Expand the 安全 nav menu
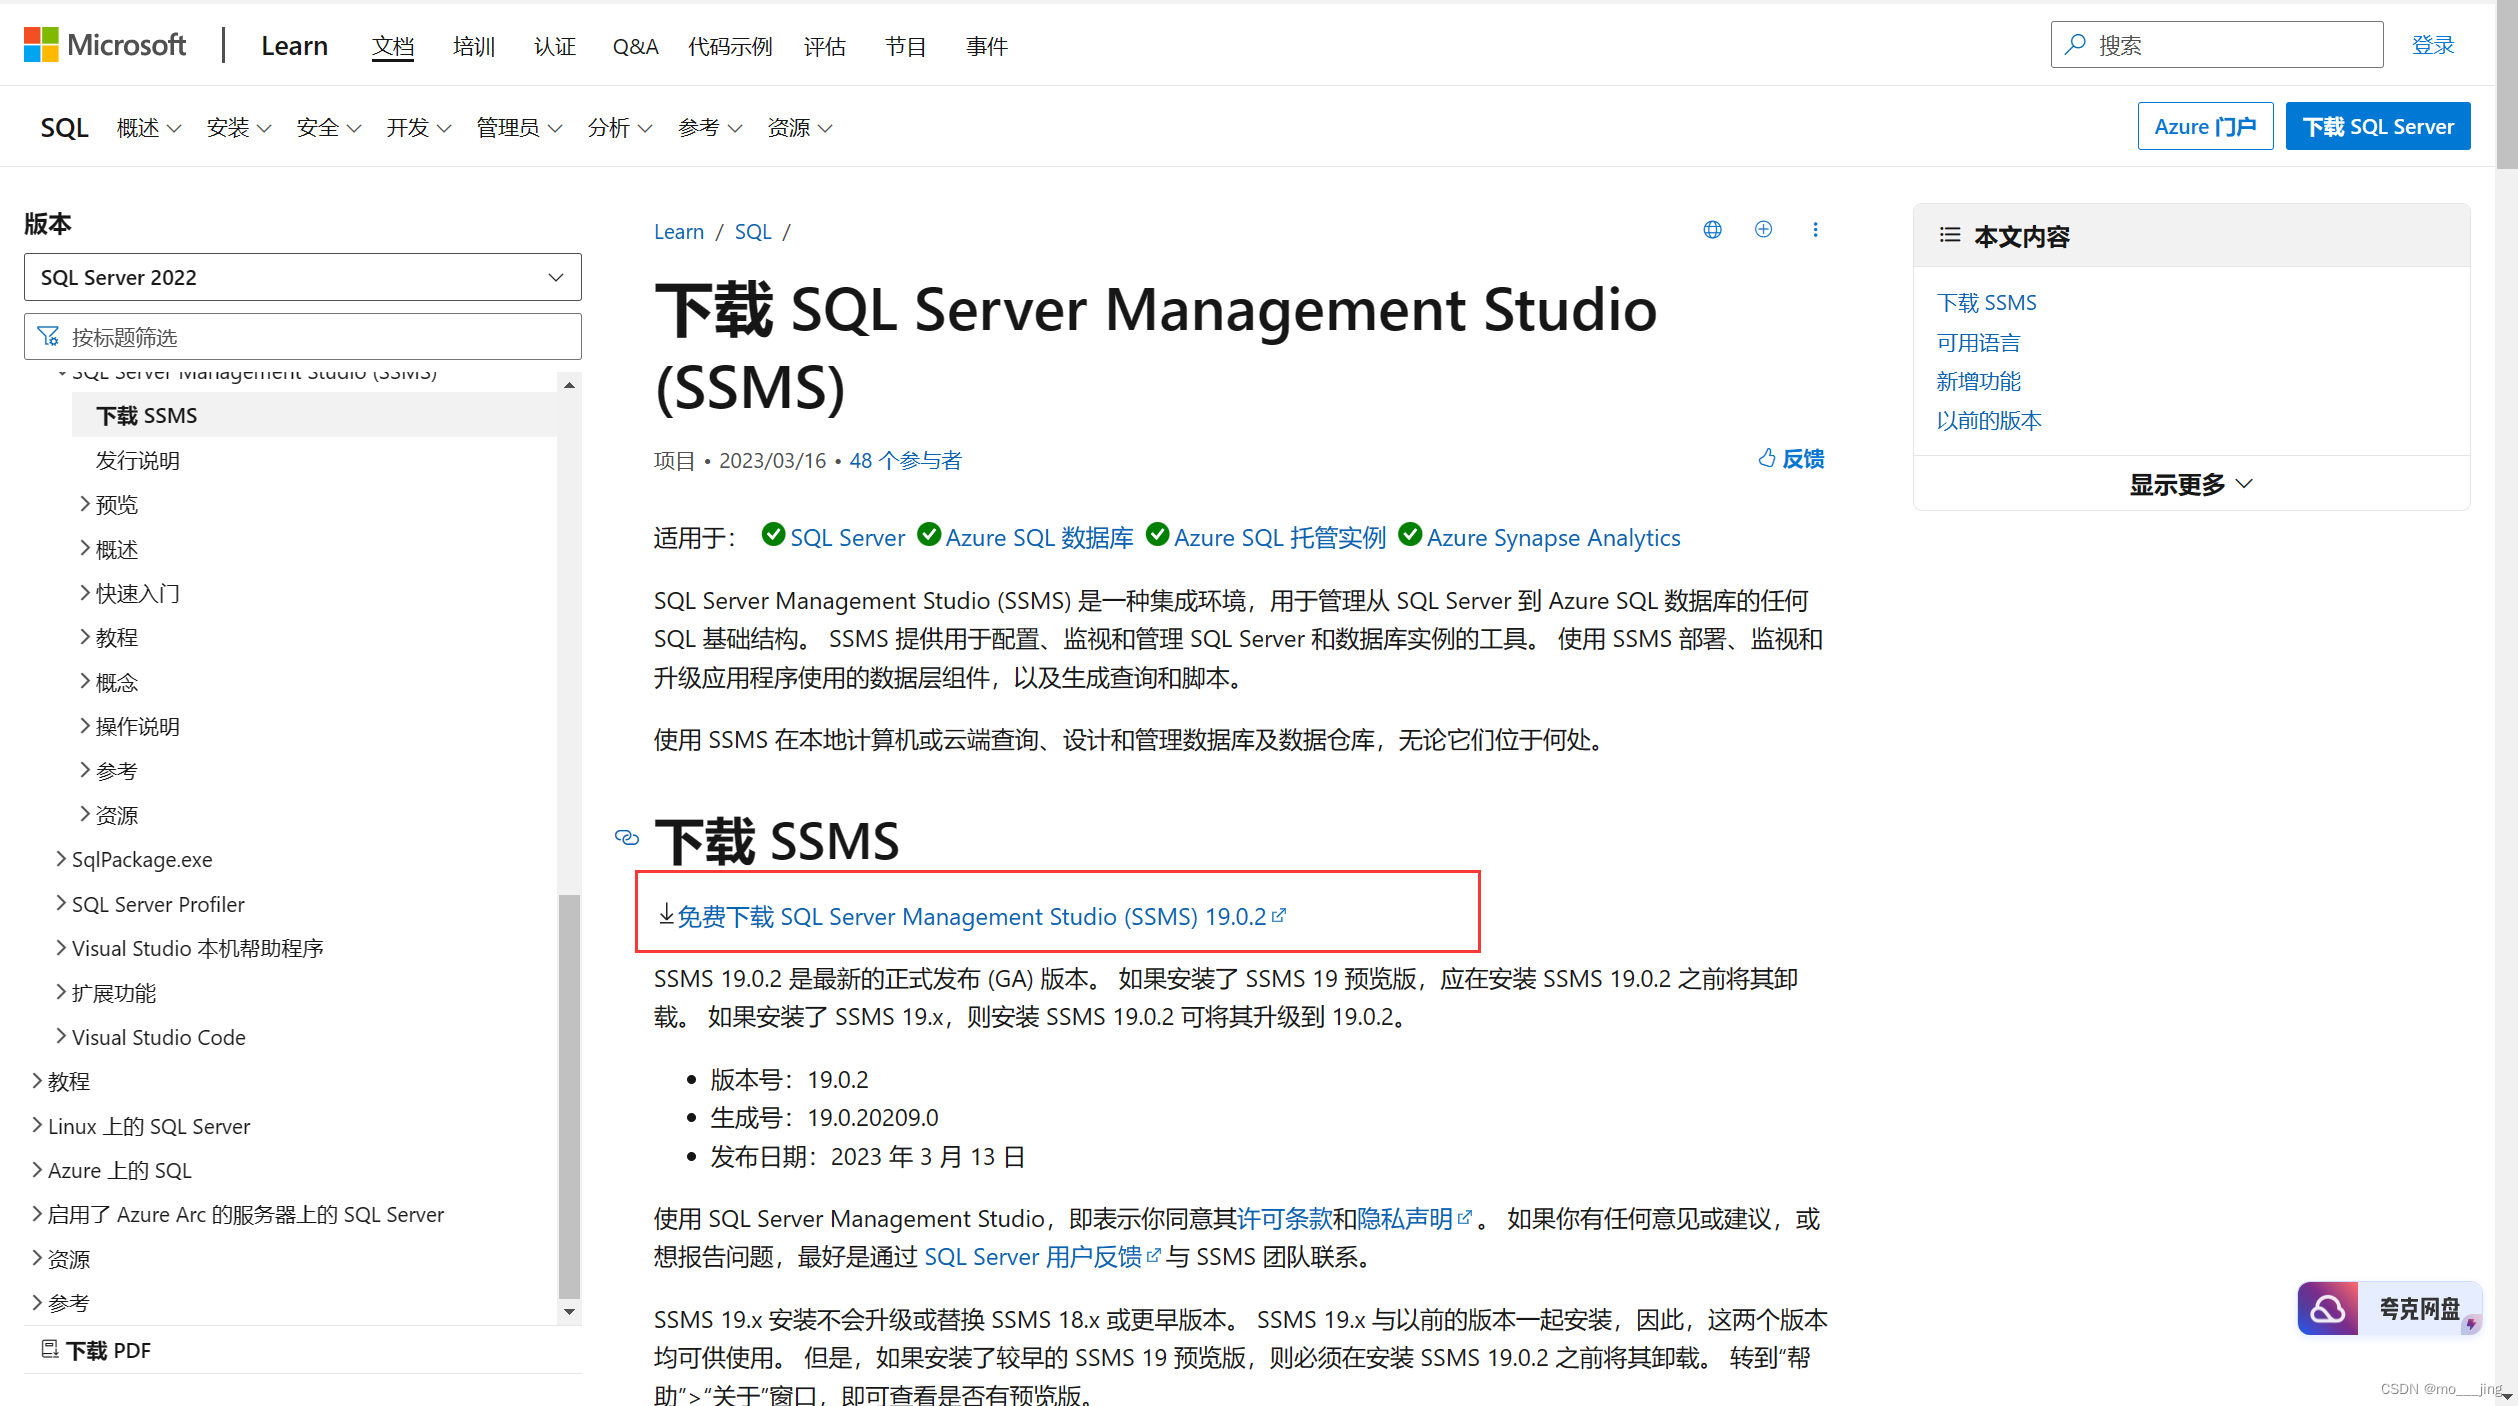The image size is (2518, 1406). (329, 127)
